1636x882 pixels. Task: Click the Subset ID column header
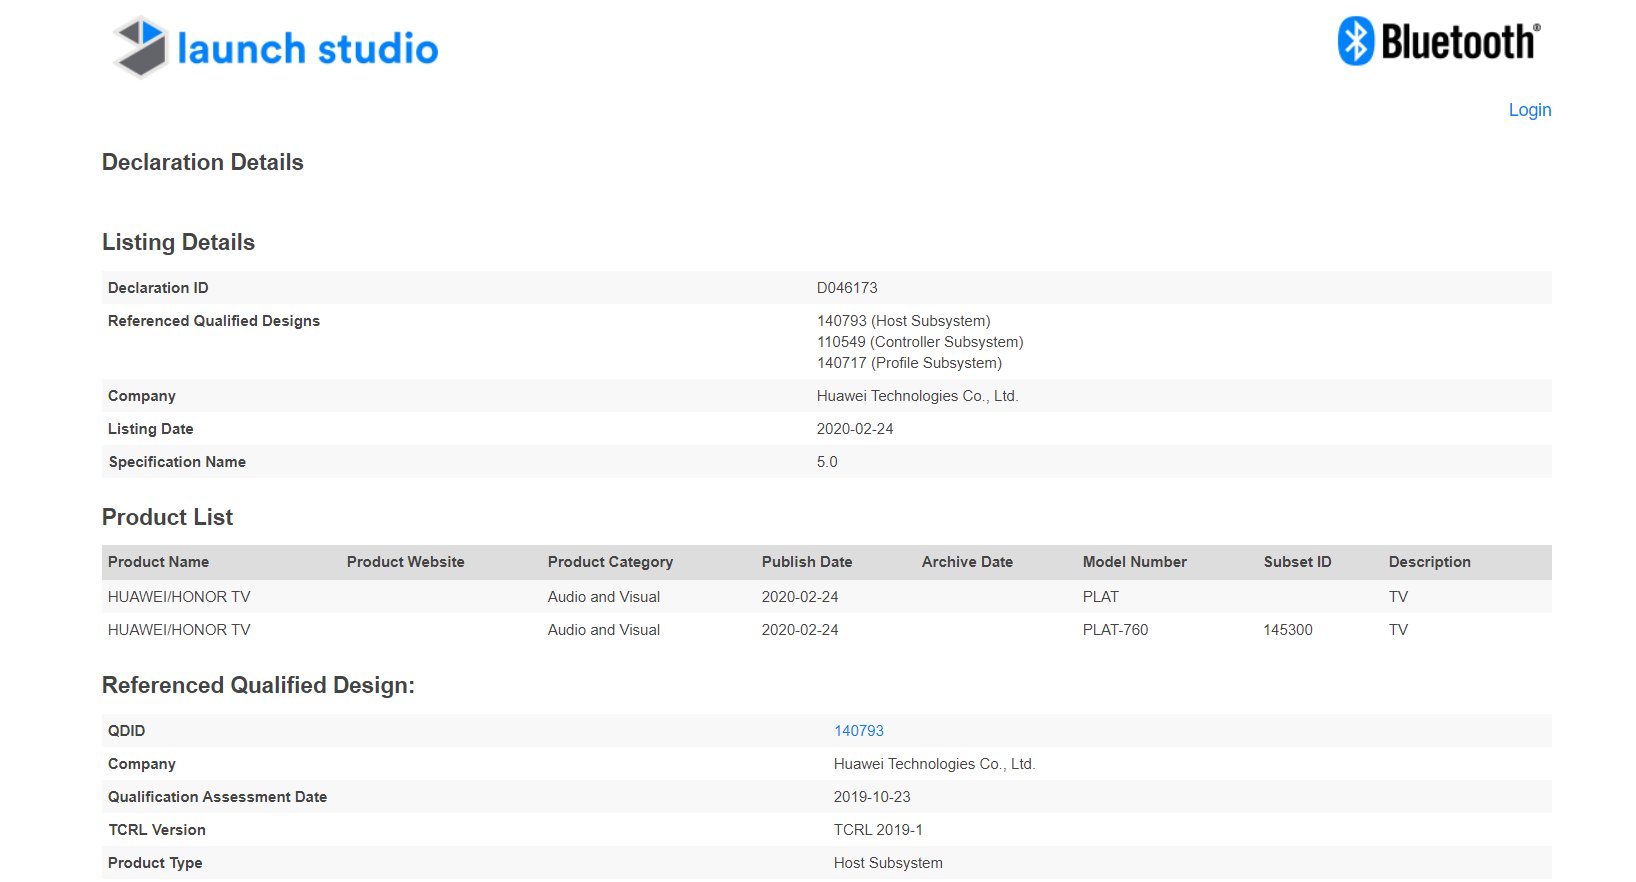pos(1297,562)
